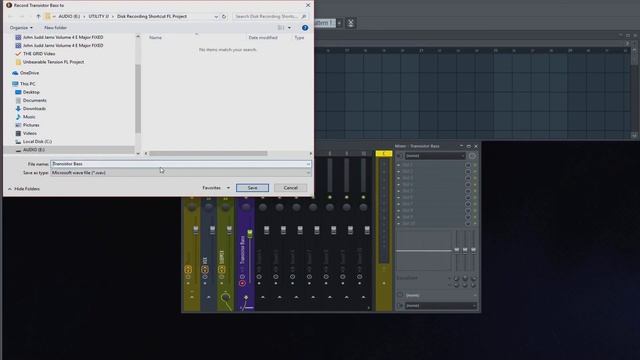
Task: Open the Save as type combo box
Action: [x=180, y=173]
